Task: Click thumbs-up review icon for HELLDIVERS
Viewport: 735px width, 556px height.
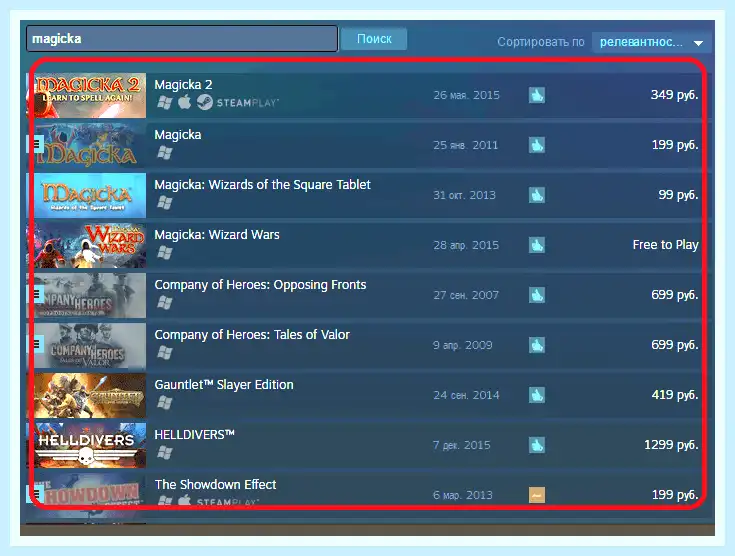Action: point(537,445)
